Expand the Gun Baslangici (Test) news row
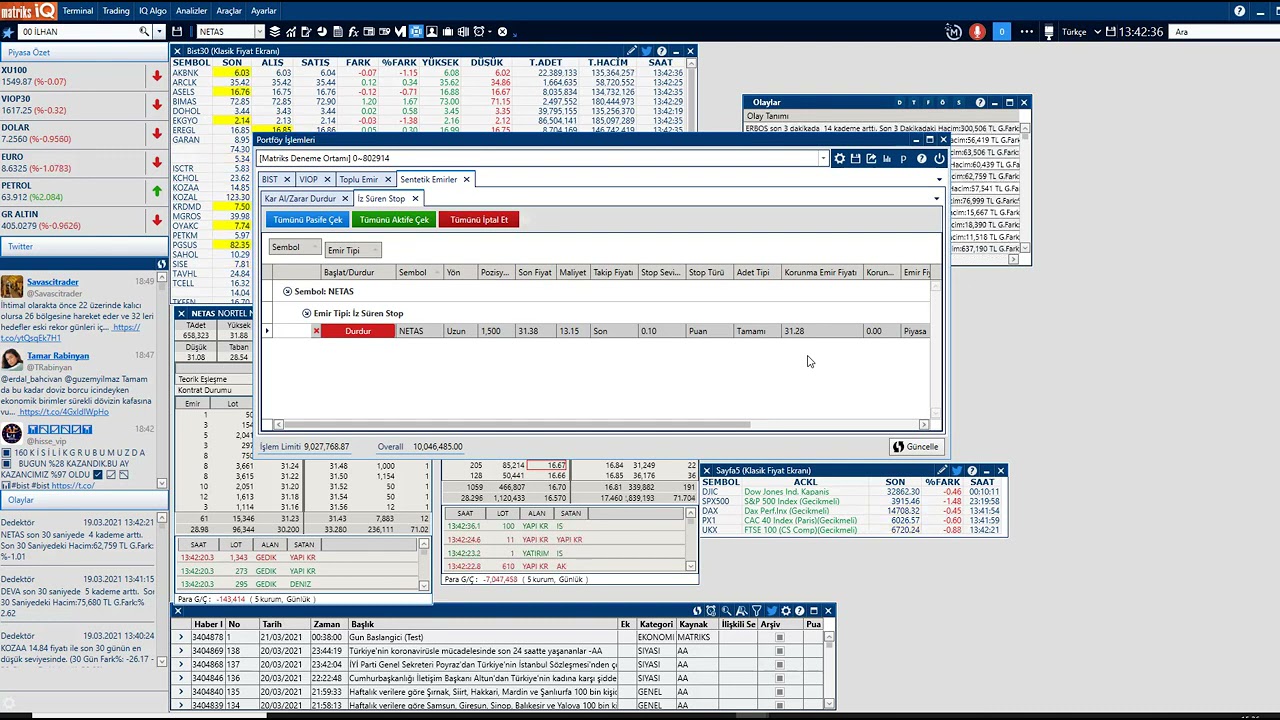 pos(181,637)
